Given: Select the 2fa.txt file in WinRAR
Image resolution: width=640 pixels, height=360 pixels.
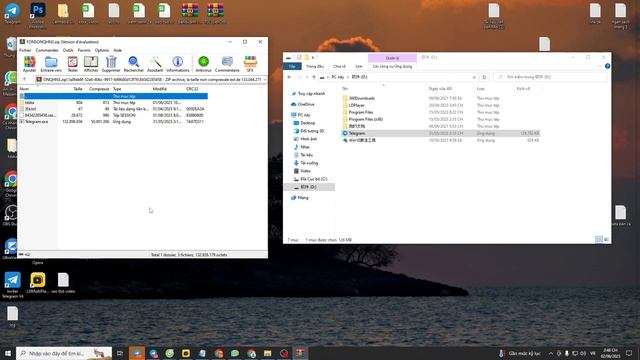Looking at the screenshot, I should [113, 109].
